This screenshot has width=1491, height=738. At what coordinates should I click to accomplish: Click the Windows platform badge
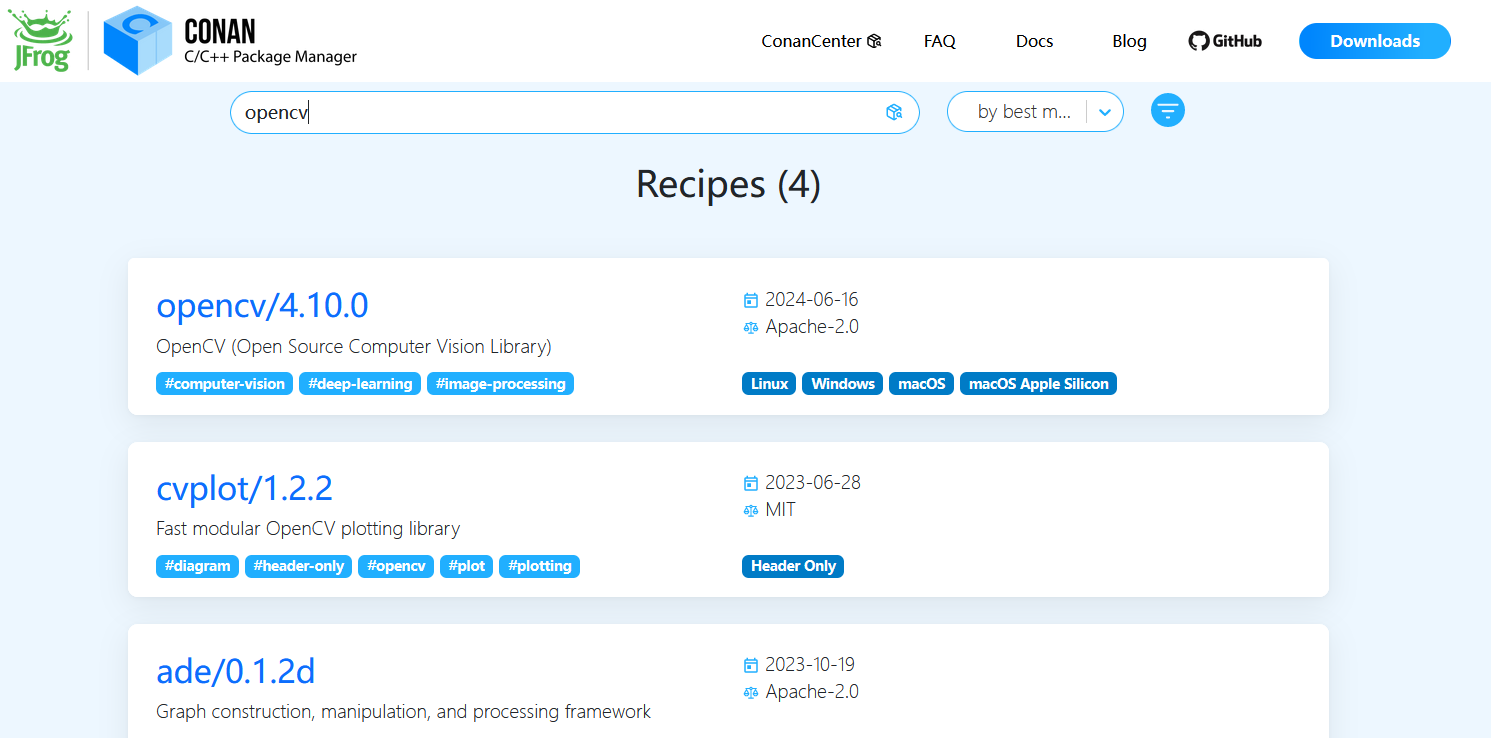(x=843, y=384)
